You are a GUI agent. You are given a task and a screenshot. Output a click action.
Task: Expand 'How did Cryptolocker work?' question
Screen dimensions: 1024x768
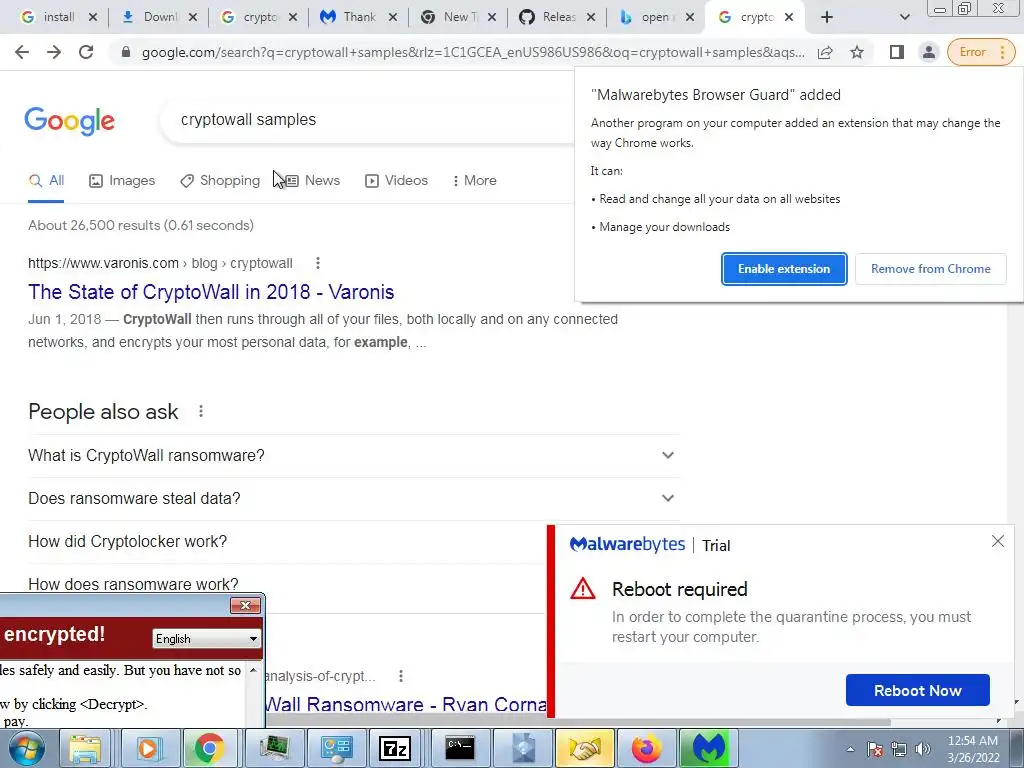[x=286, y=541]
